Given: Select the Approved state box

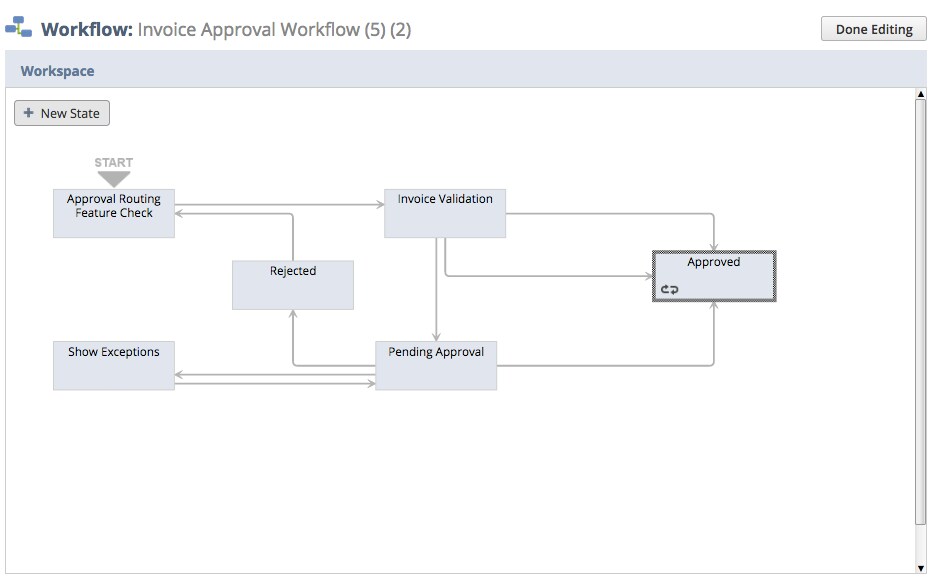Looking at the screenshot, I should pyautogui.click(x=714, y=276).
